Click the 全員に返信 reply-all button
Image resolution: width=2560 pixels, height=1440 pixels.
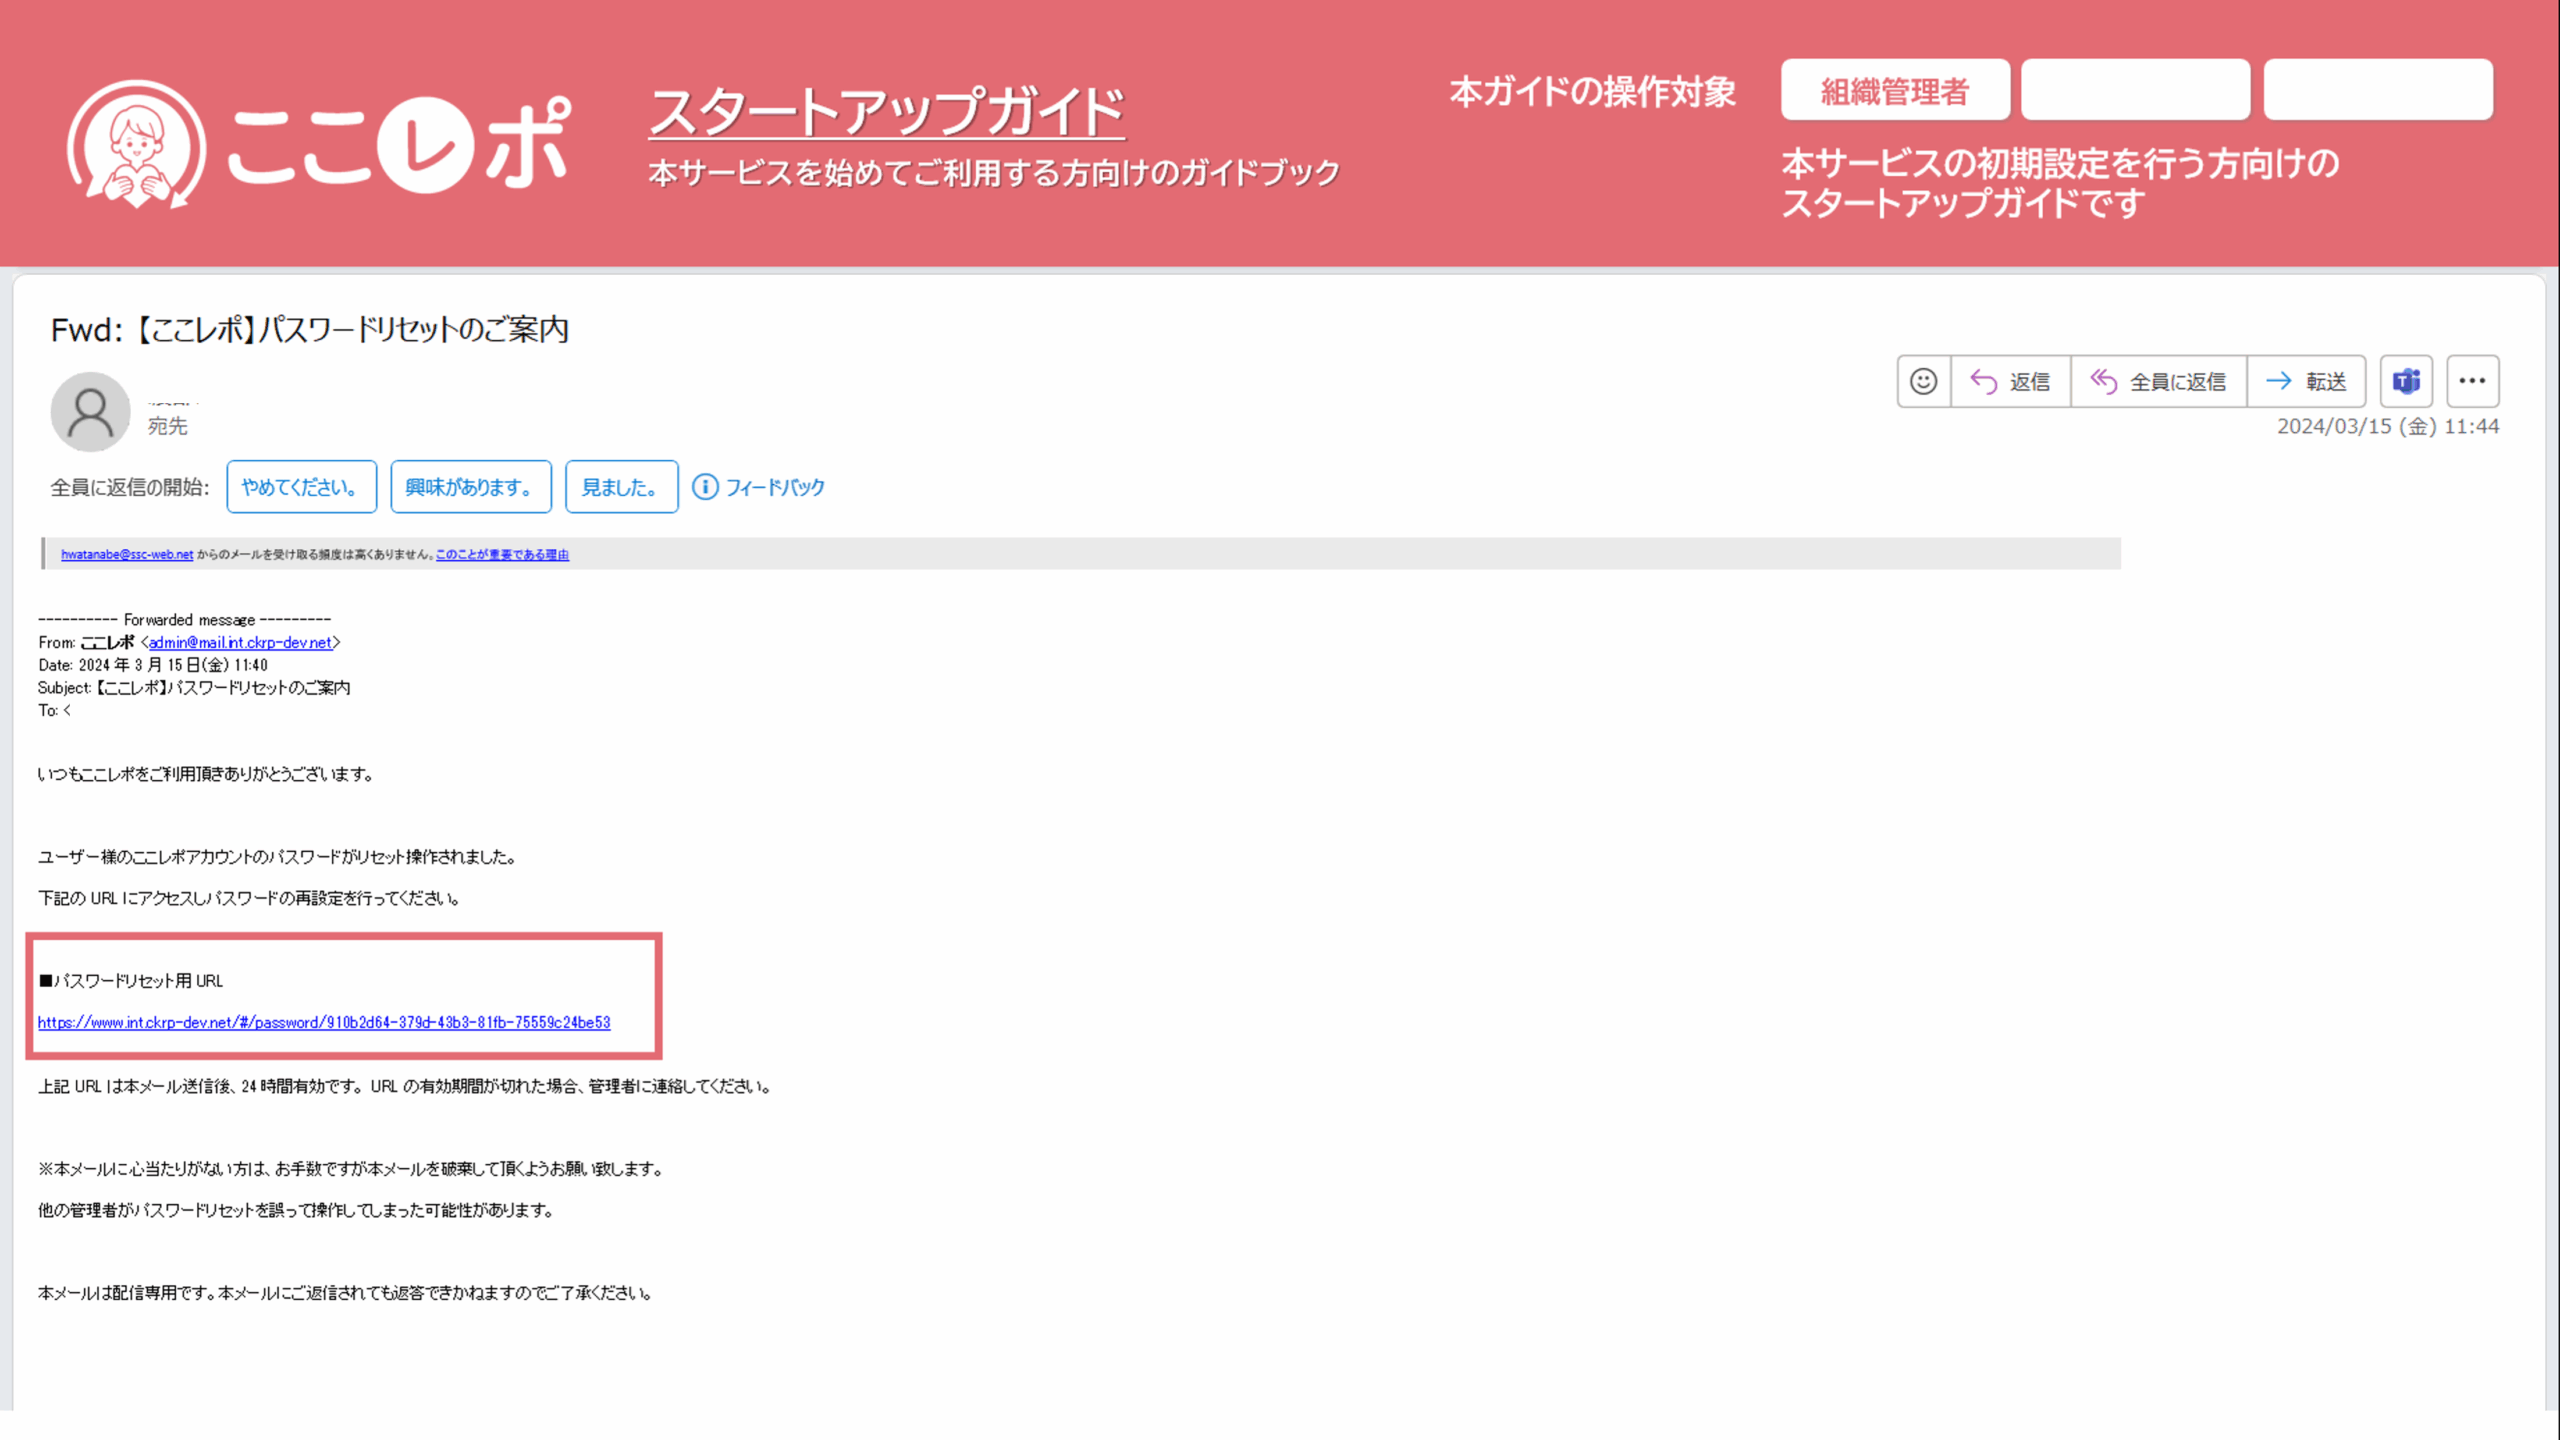coord(2158,381)
